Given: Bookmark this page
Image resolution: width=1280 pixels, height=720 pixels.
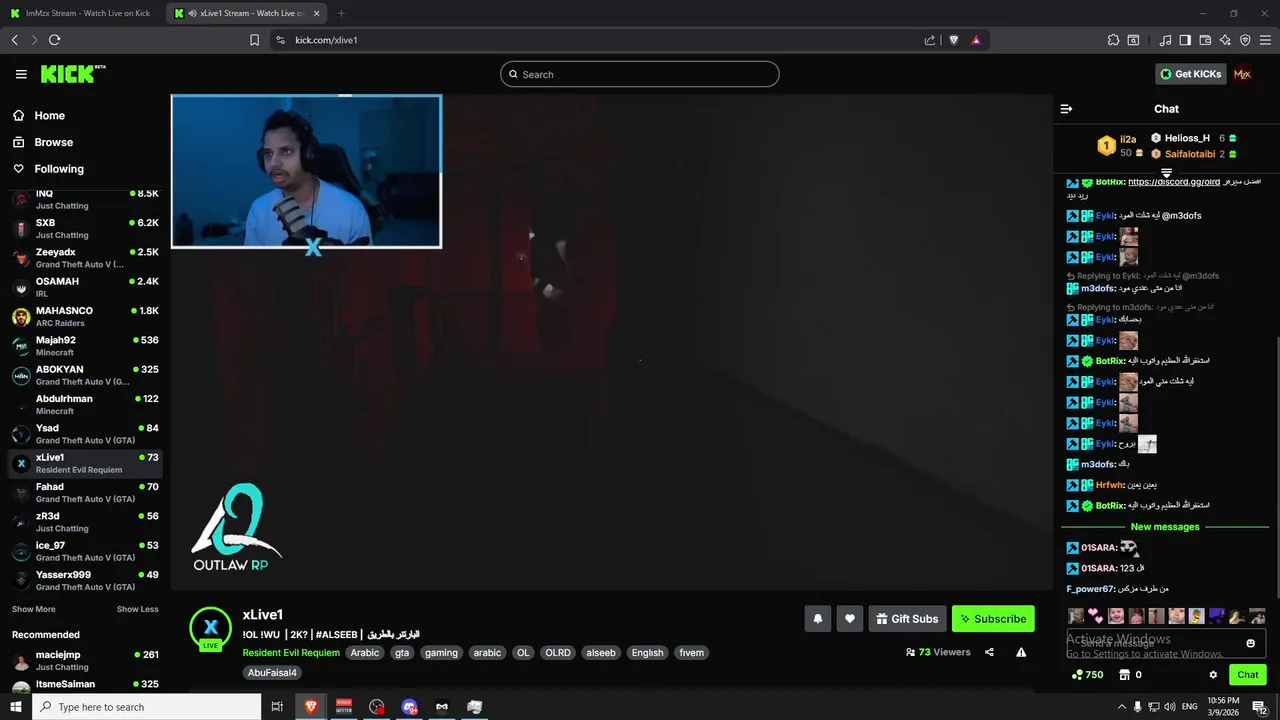Looking at the screenshot, I should coord(254,40).
